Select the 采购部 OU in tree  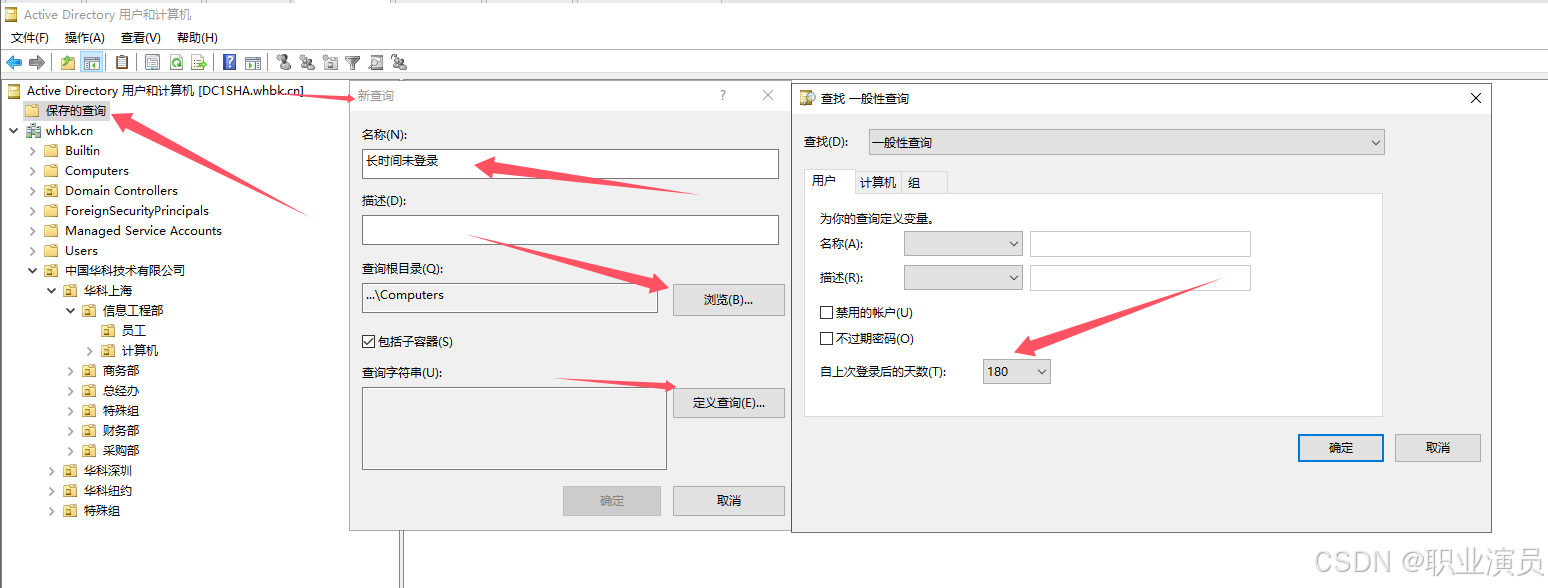(121, 451)
